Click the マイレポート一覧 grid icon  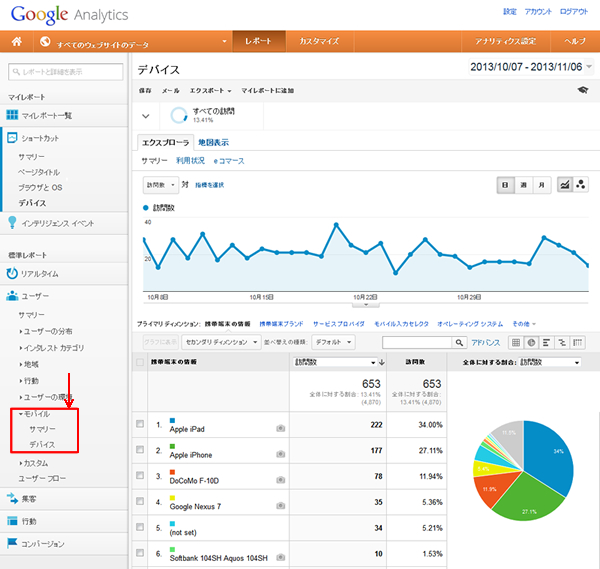12,115
